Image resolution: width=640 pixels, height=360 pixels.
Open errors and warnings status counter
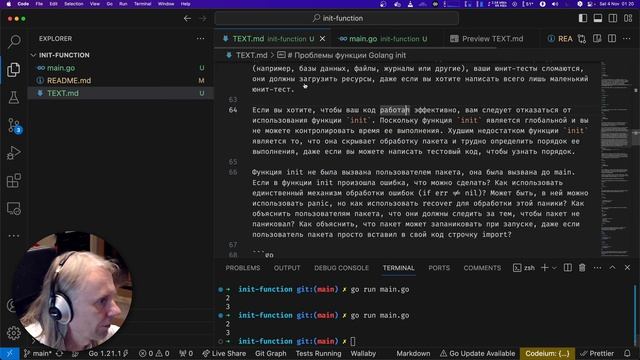(154, 353)
